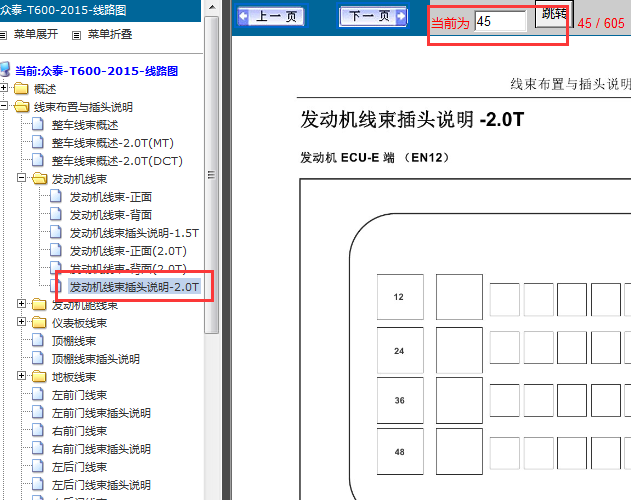Click the 45 / 605 page counter text
Image resolution: width=631 pixels, height=500 pixels.
601,23
